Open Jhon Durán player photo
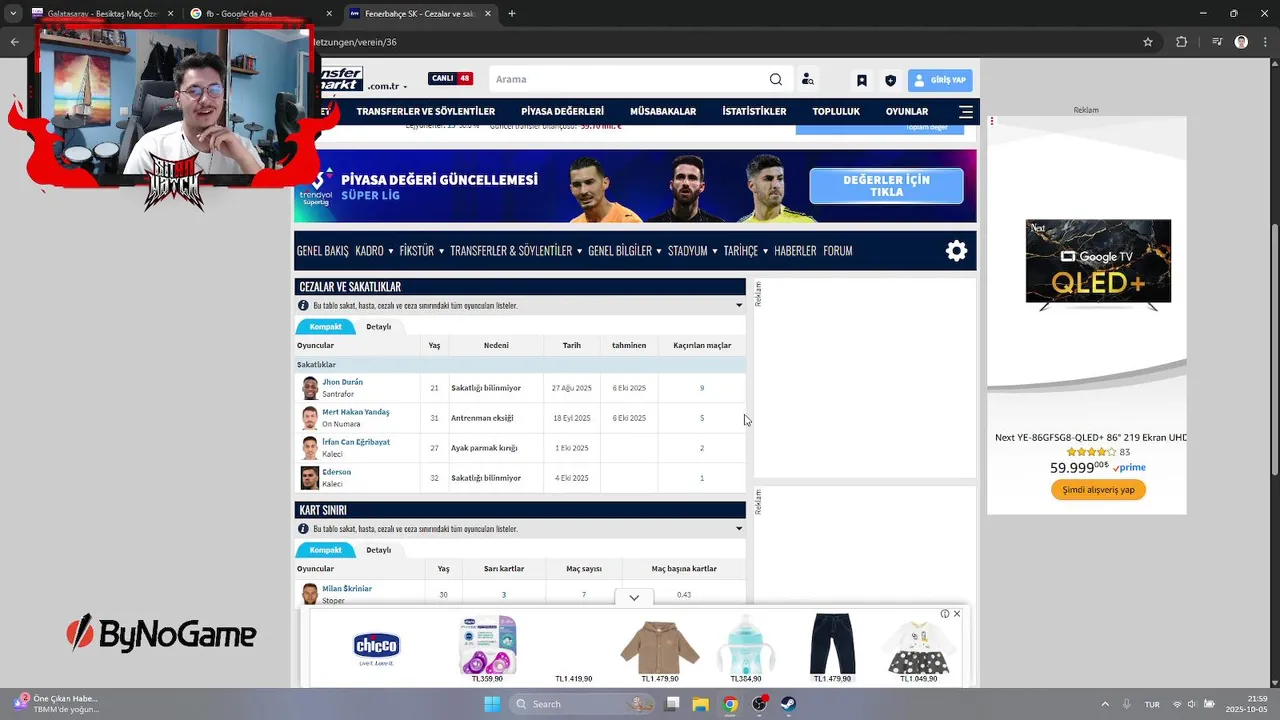Viewport: 1280px width, 720px height. 310,388
